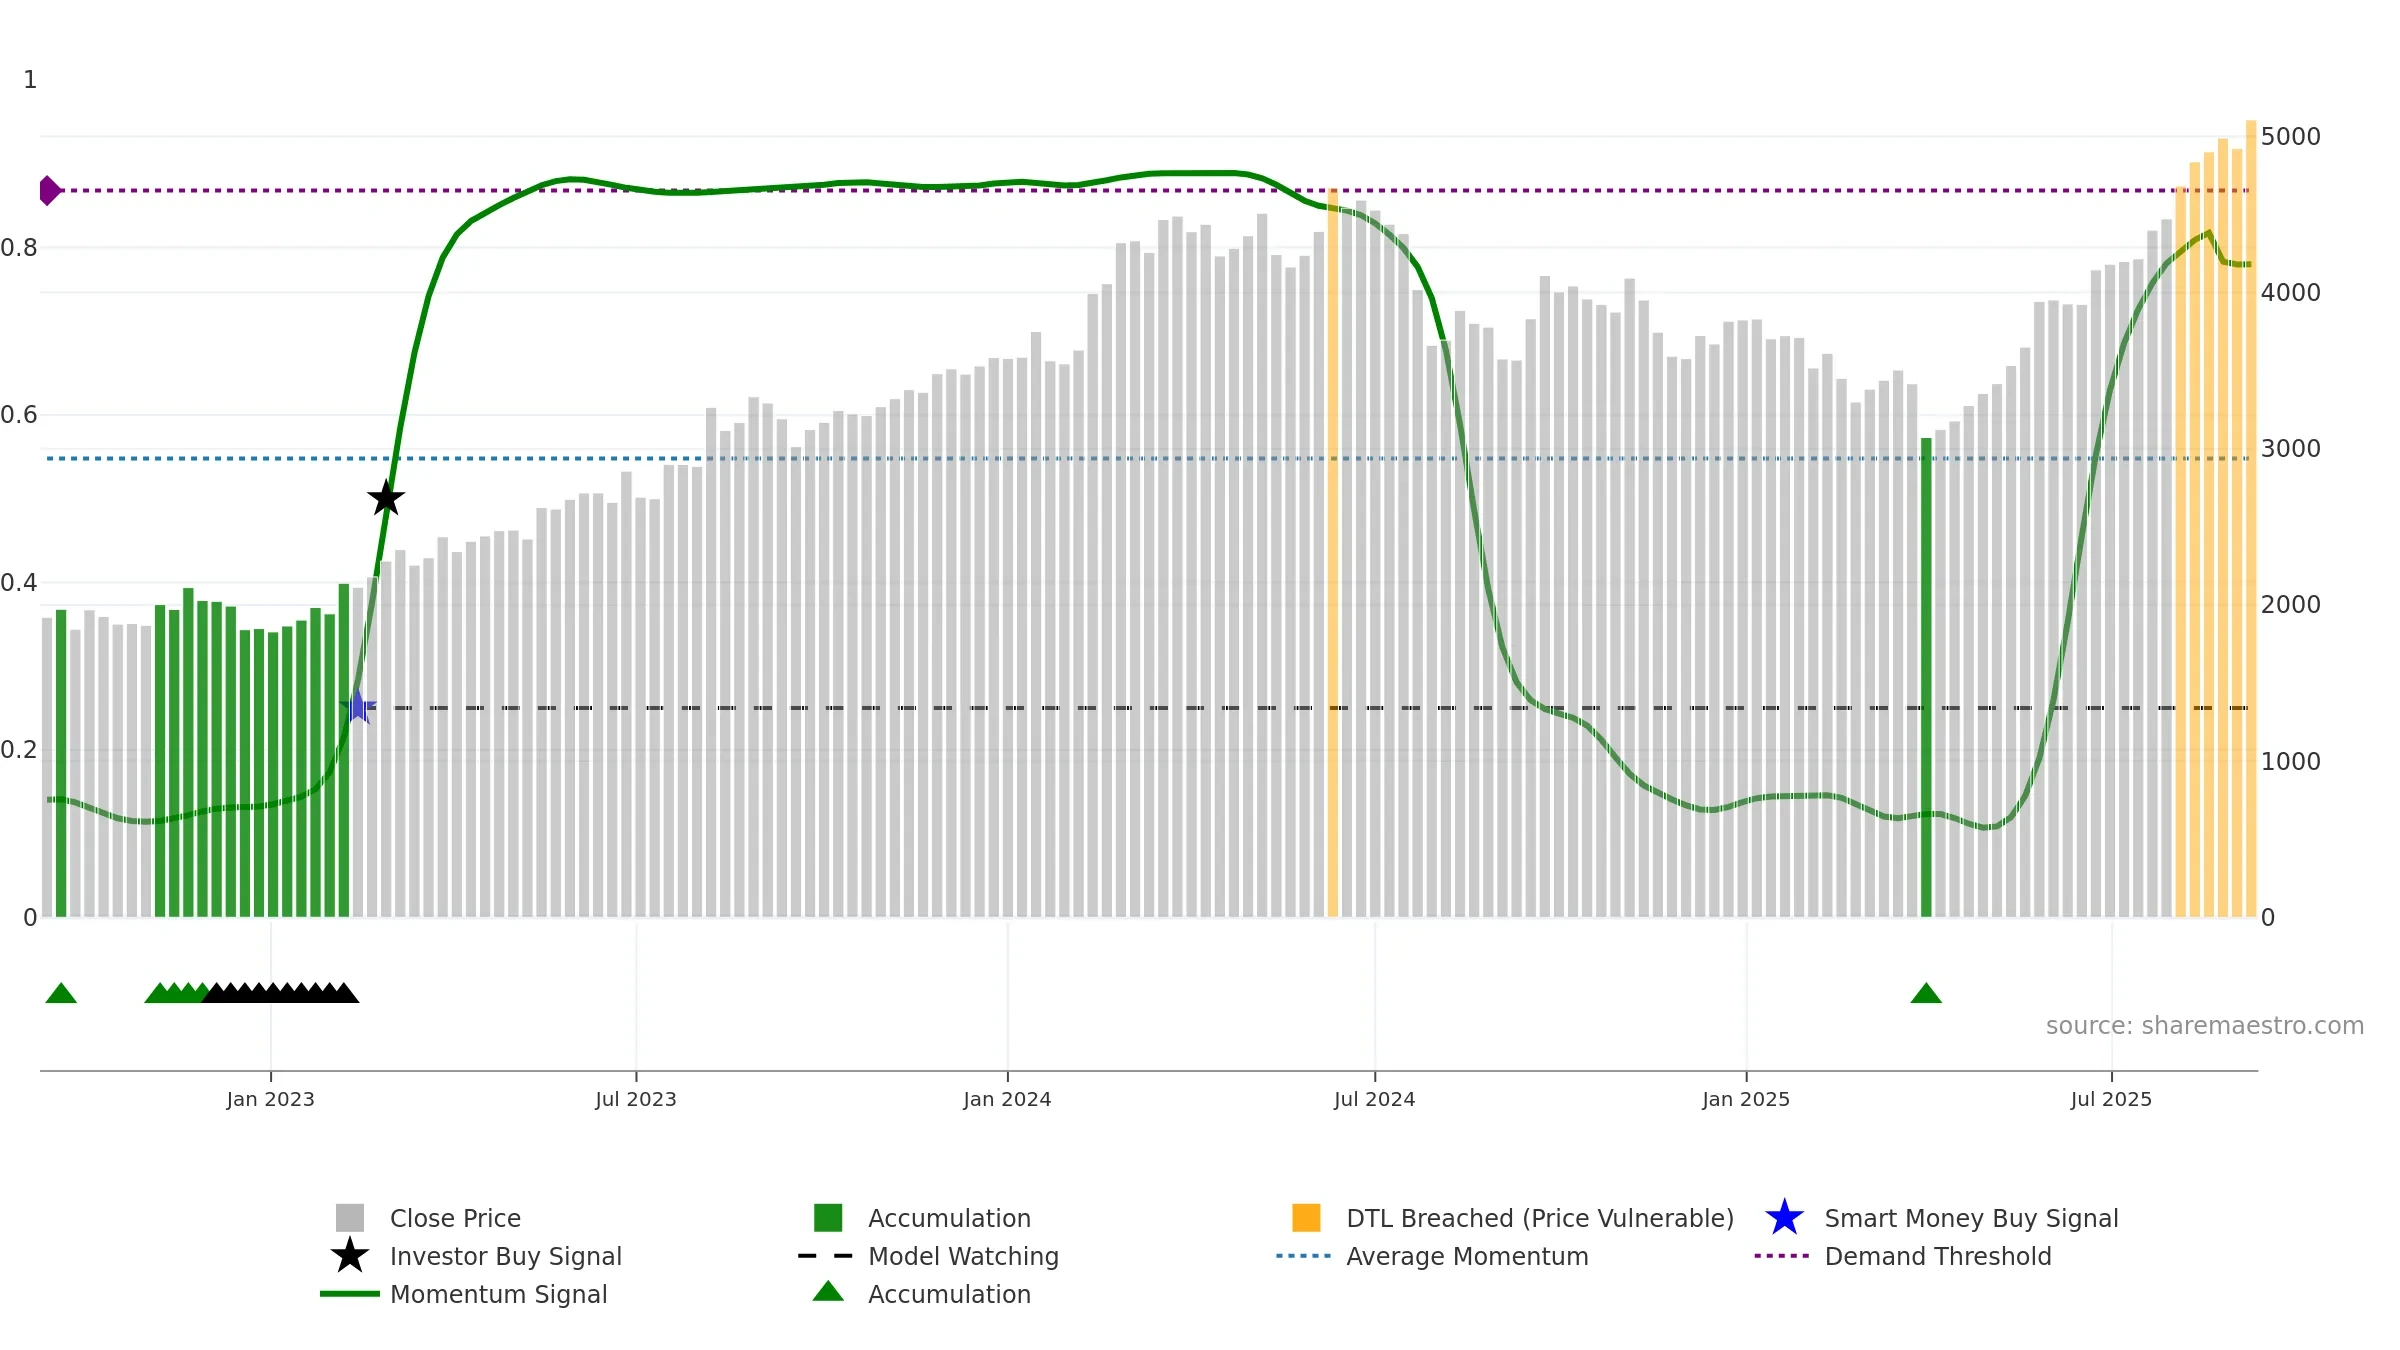Image resolution: width=2400 pixels, height=1350 pixels.
Task: Click the Jan 2025 axis label
Action: click(1746, 1100)
